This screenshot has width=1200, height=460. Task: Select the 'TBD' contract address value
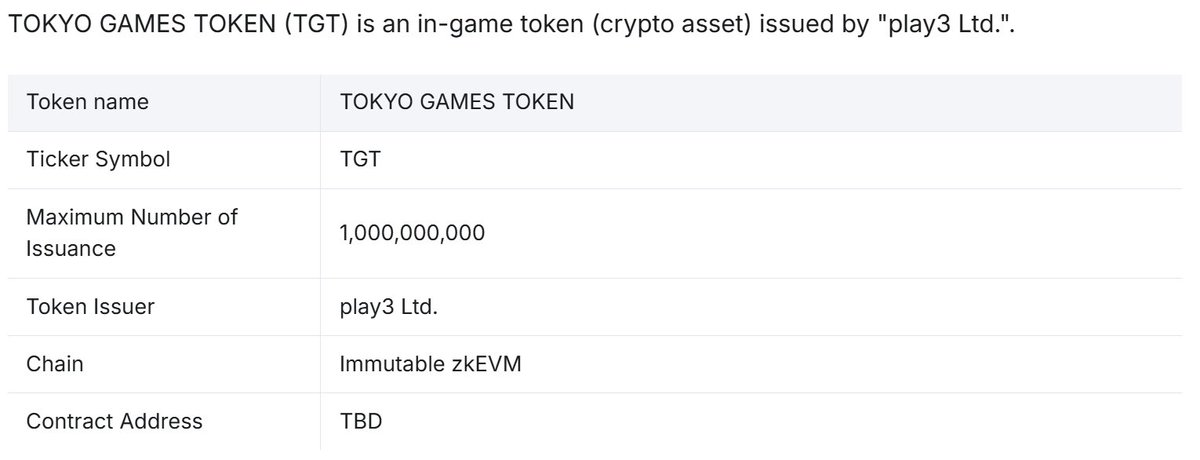(x=361, y=421)
